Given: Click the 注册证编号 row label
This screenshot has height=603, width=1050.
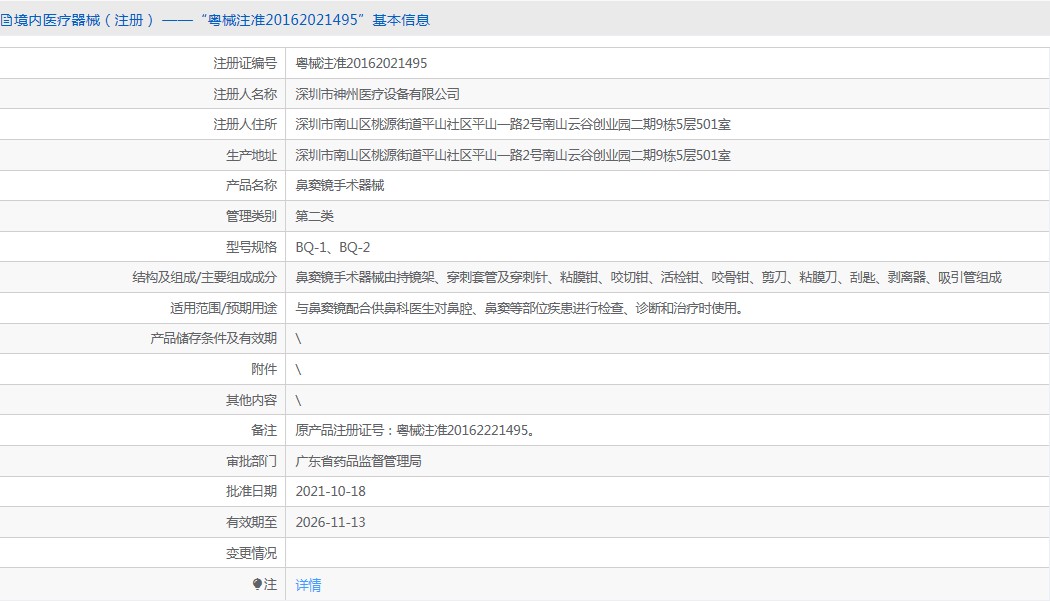Looking at the screenshot, I should point(244,63).
